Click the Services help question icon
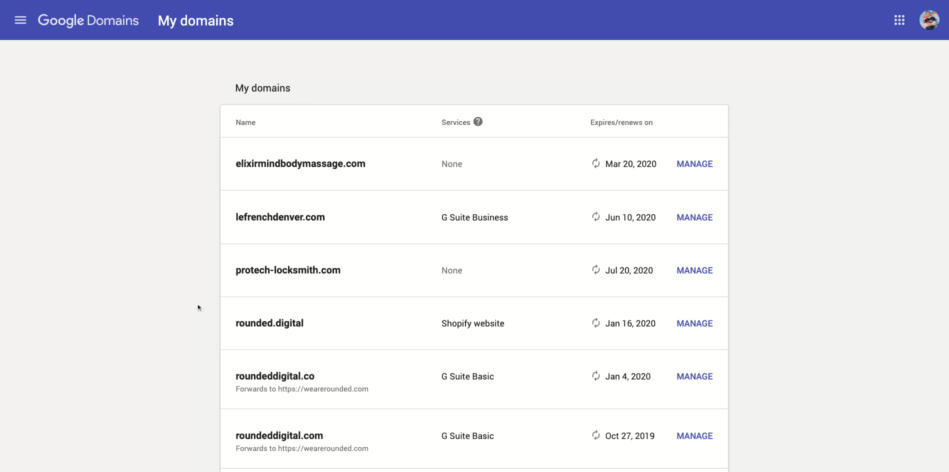This screenshot has width=949, height=472. pos(478,122)
